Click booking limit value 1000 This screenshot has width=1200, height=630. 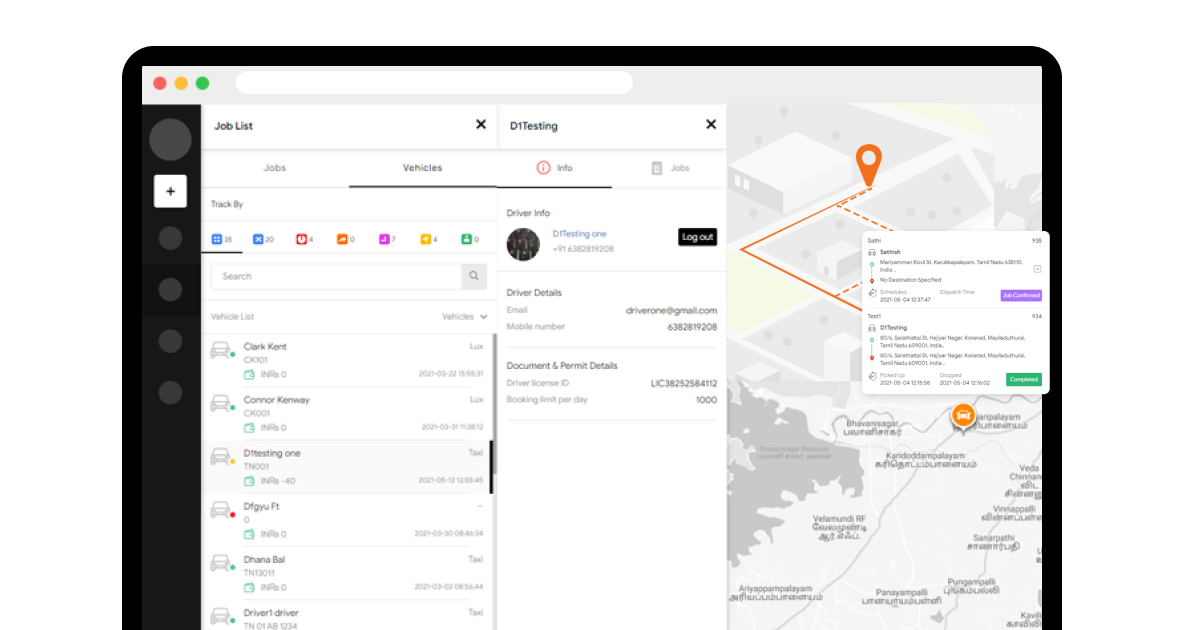(x=707, y=400)
